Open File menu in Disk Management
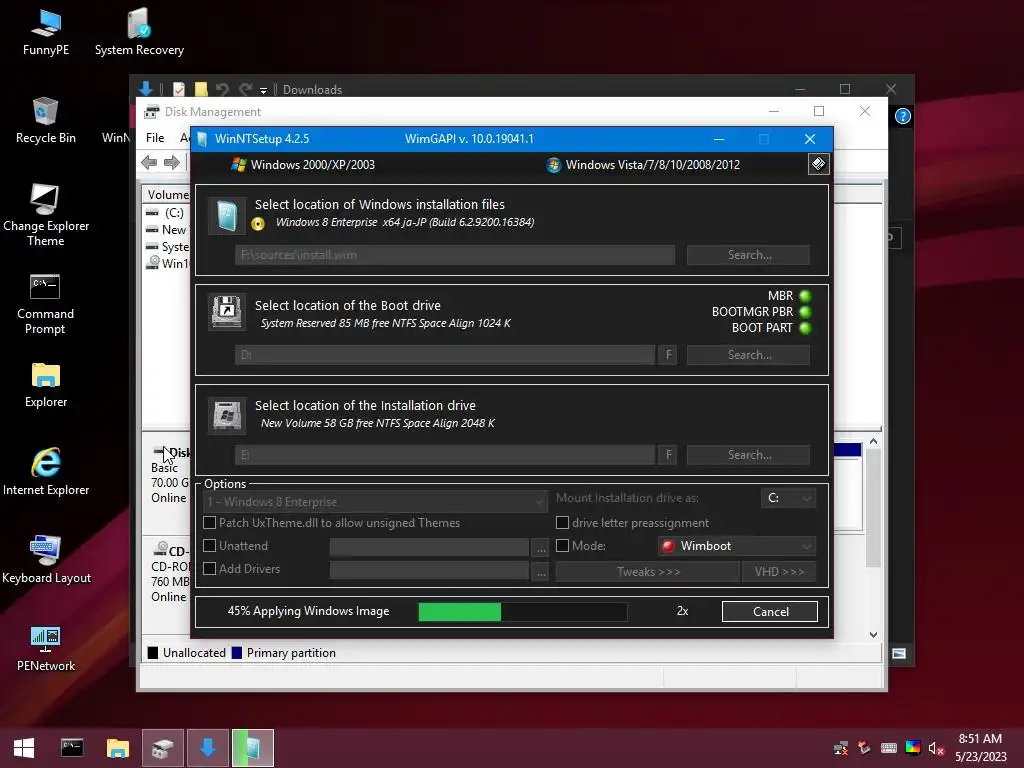Viewport: 1024px width, 768px height. coord(155,138)
